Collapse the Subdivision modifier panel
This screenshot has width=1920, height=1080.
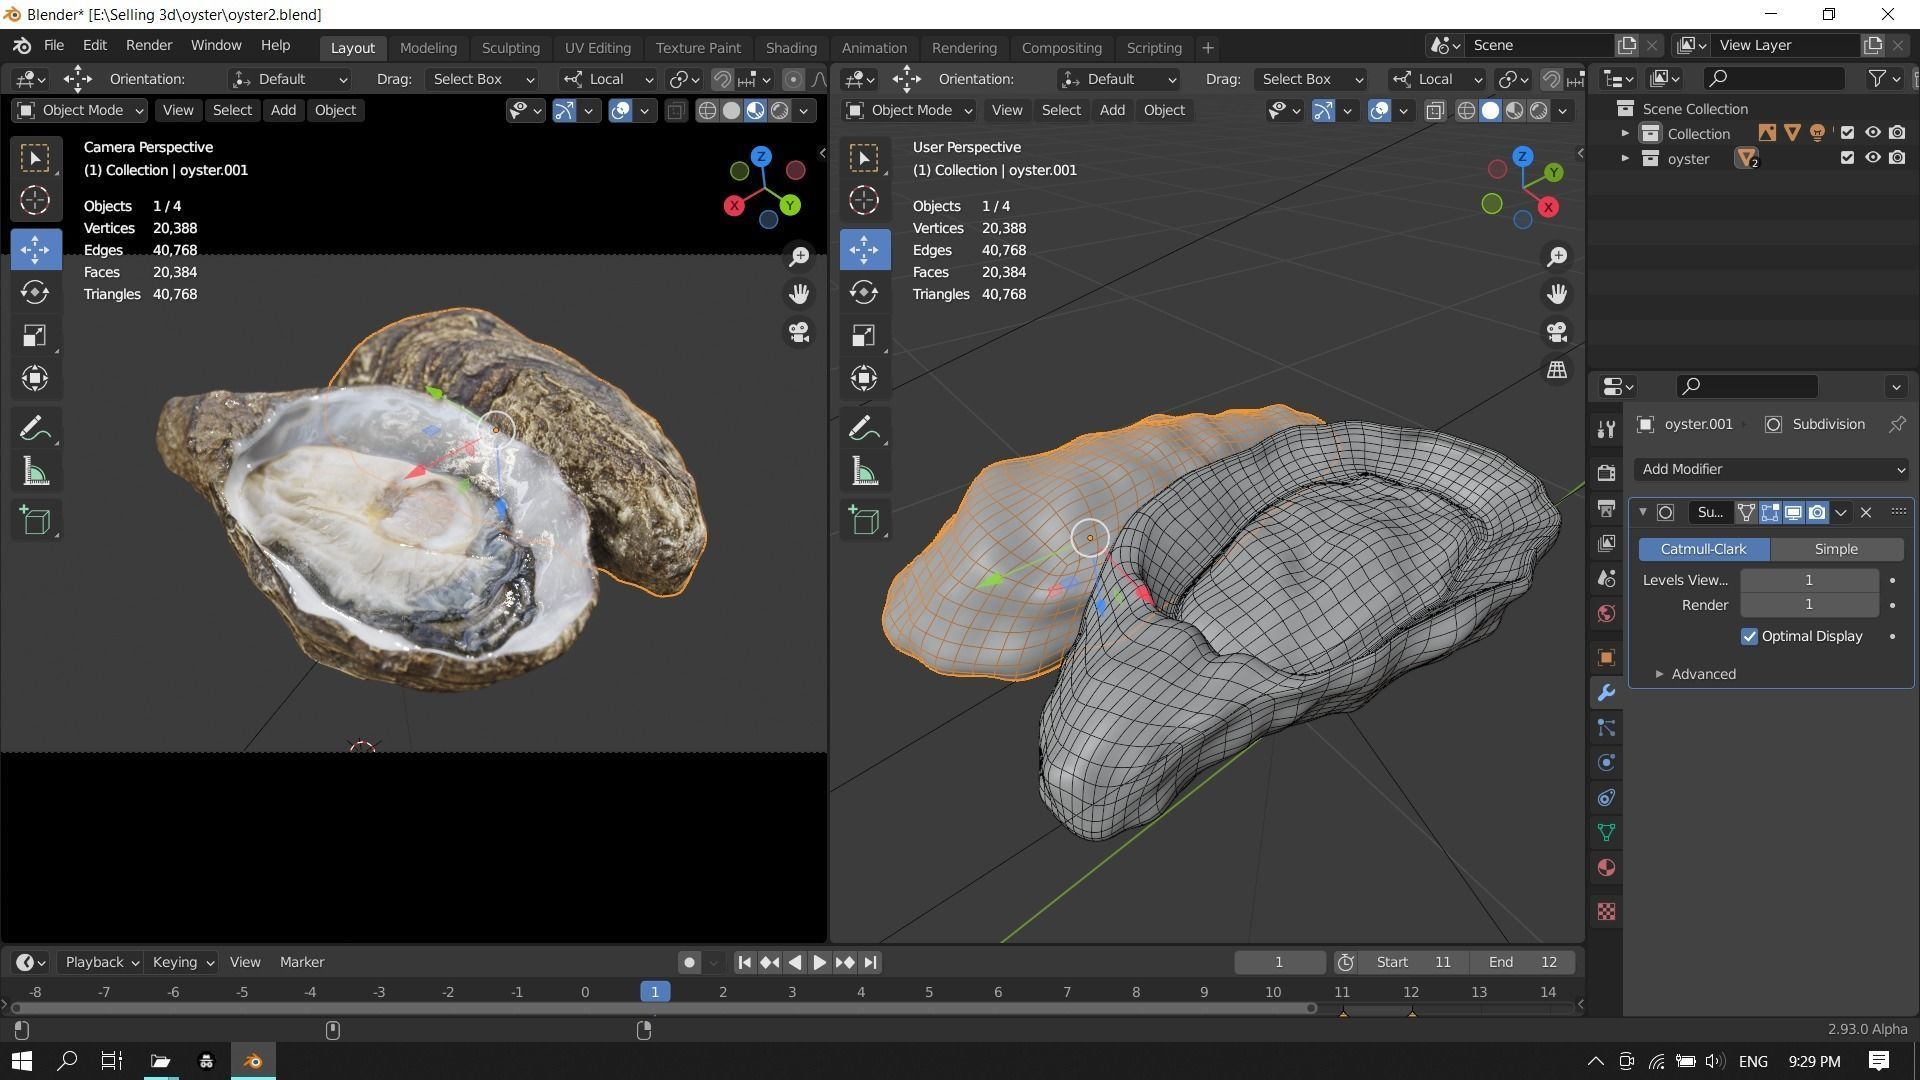(x=1642, y=512)
